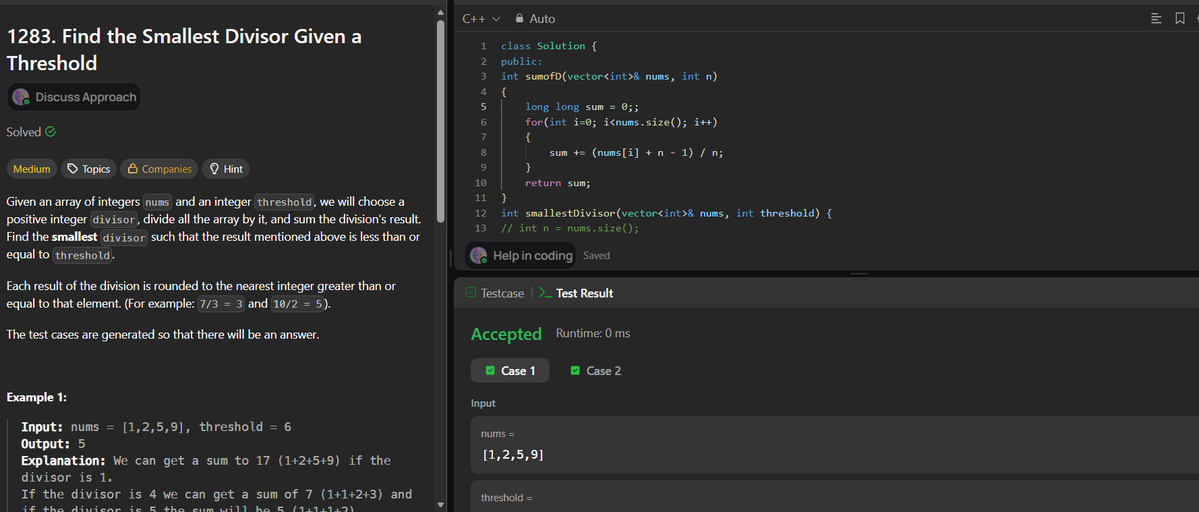Click the nums input value [1,2,5,9]
The width and height of the screenshot is (1199, 512).
point(513,455)
